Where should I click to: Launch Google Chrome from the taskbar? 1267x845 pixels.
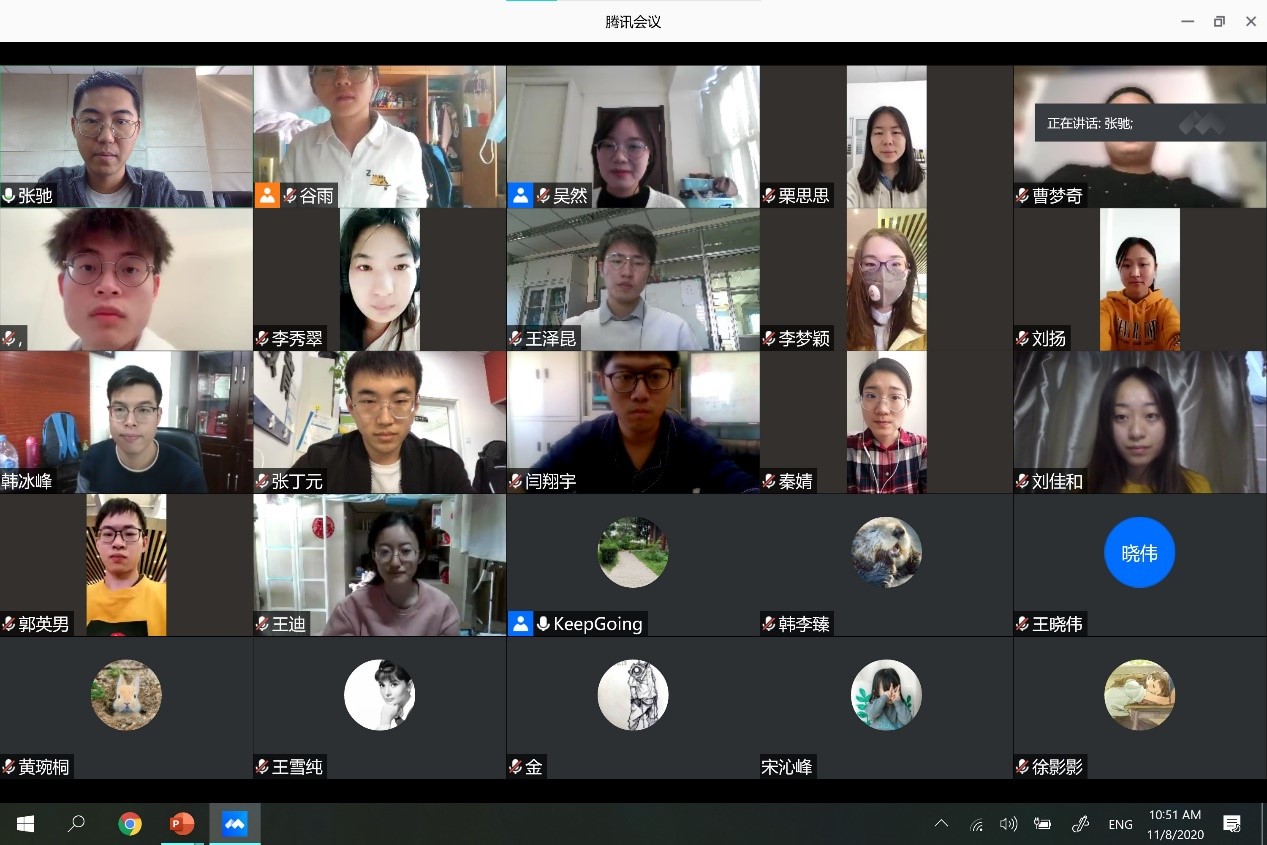(129, 824)
